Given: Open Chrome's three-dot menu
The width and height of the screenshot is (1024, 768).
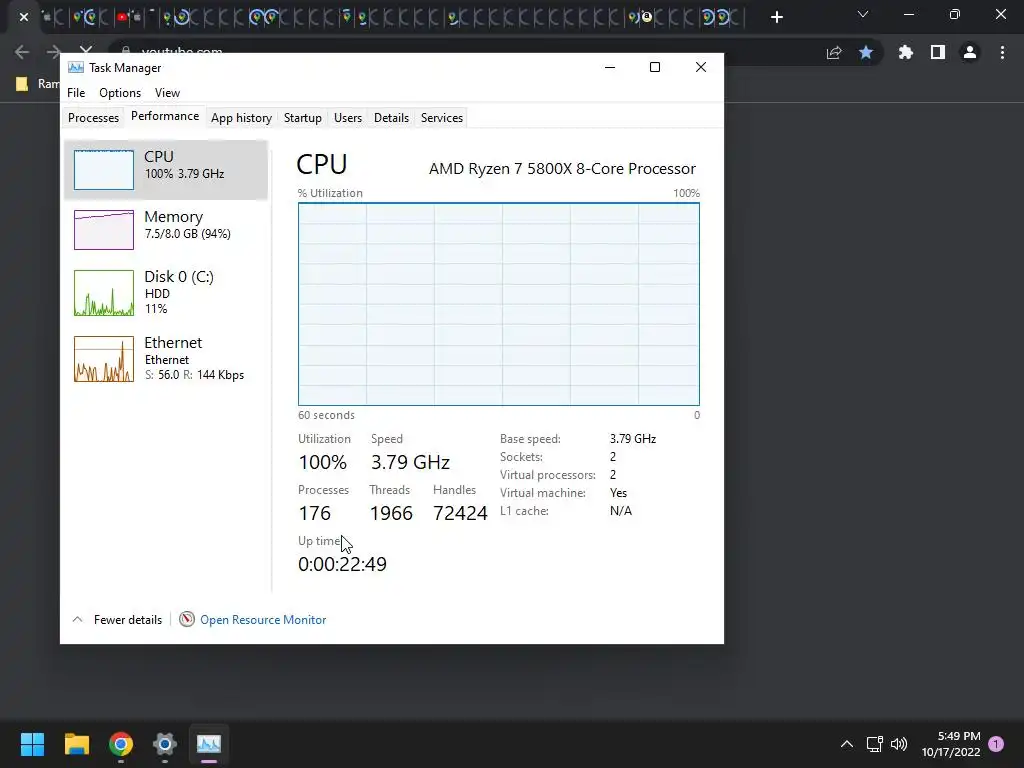Looking at the screenshot, I should pos(1002,52).
